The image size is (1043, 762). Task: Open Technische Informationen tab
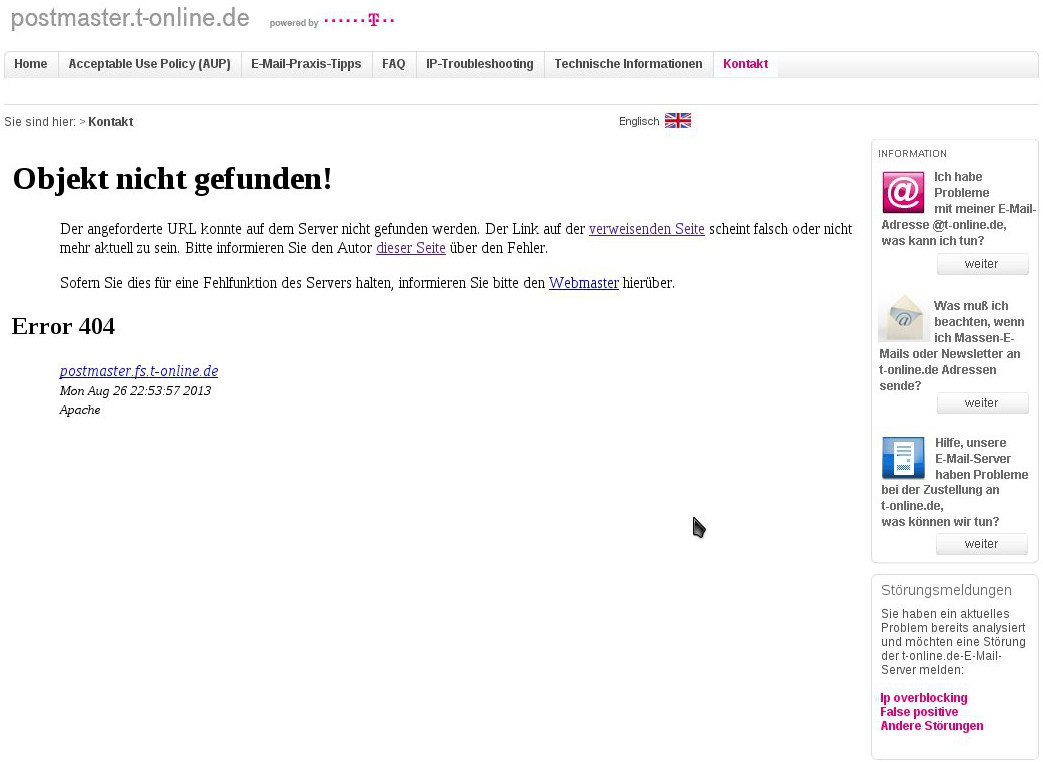[628, 64]
